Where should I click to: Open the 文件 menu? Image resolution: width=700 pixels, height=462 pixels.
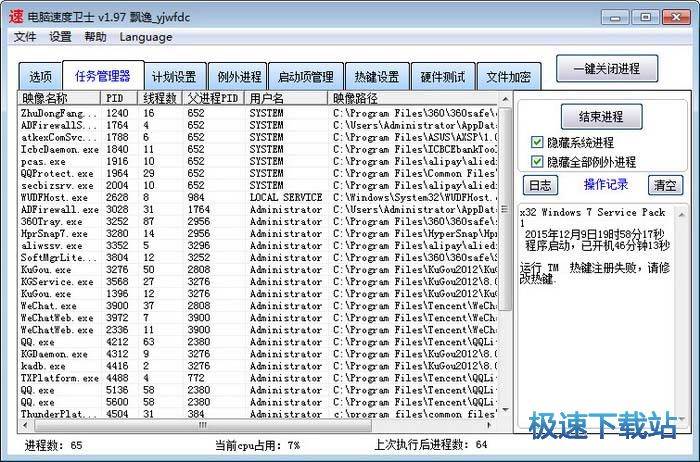click(25, 37)
